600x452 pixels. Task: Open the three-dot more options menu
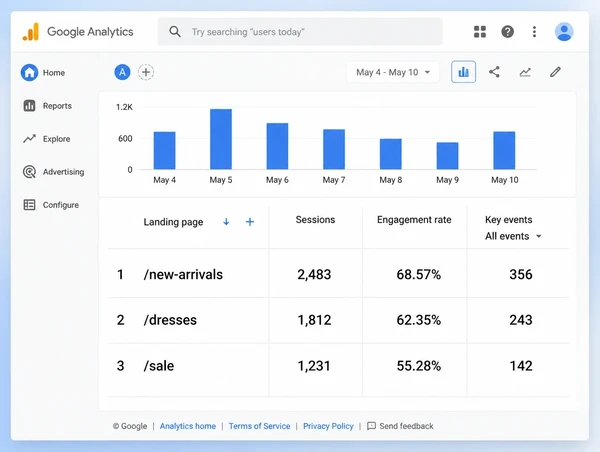(534, 32)
